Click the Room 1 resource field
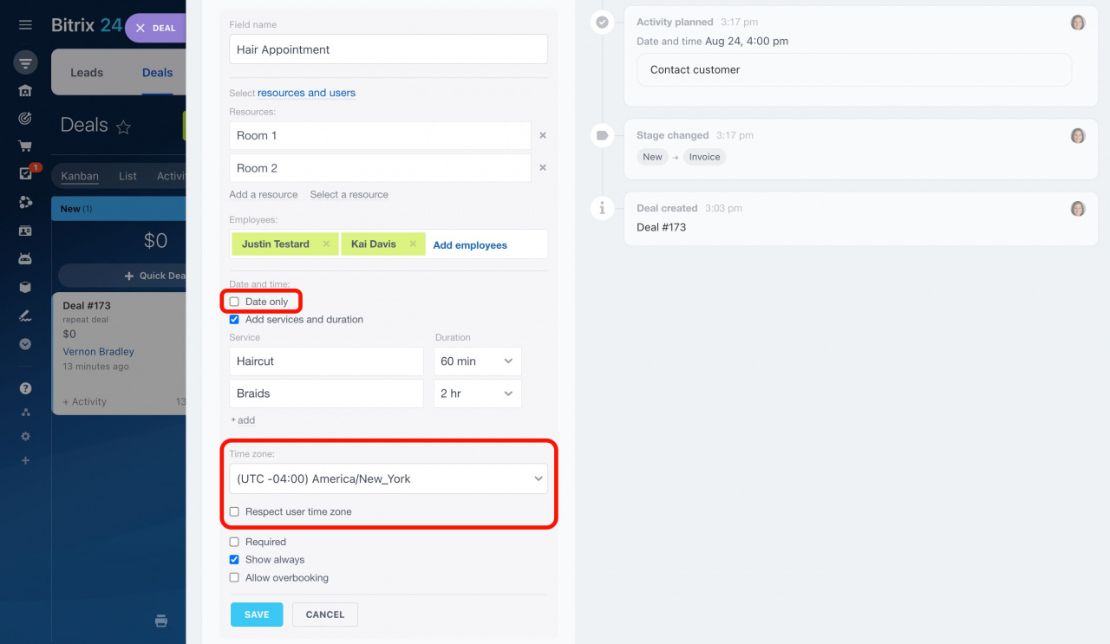Image resolution: width=1110 pixels, height=644 pixels. coord(379,135)
